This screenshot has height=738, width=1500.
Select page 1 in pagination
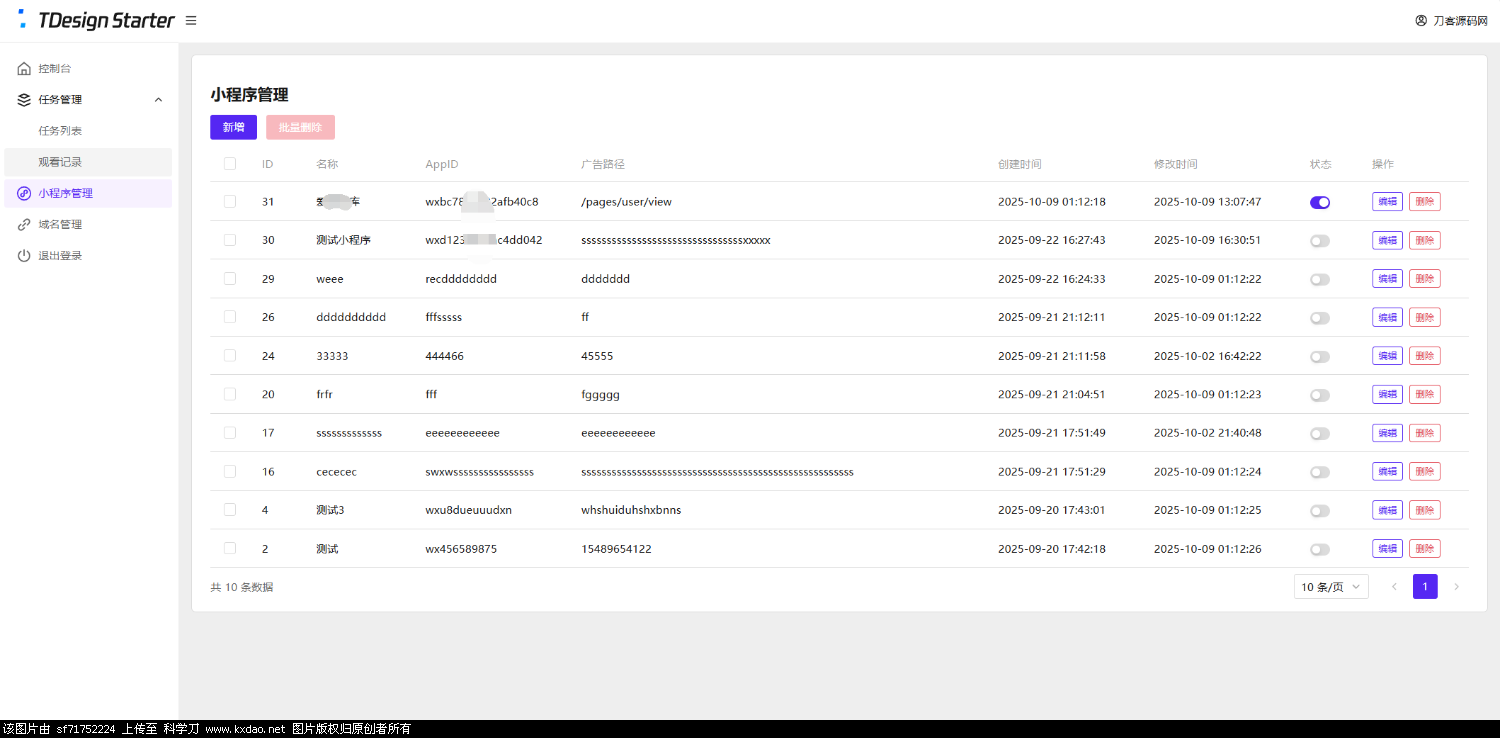(x=1425, y=587)
